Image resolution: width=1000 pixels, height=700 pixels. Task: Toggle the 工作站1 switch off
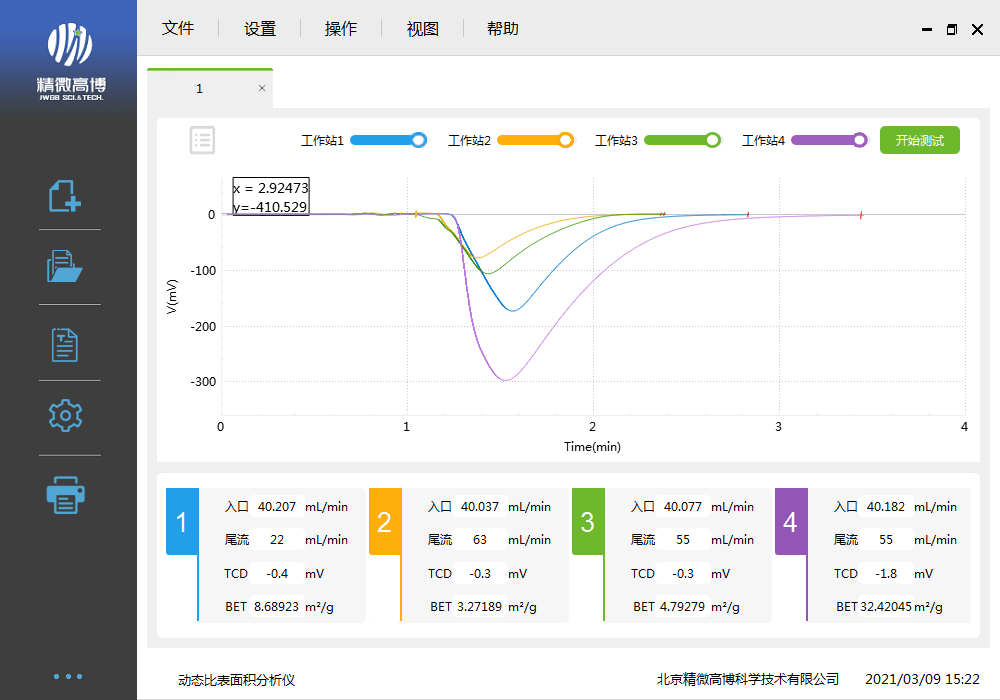389,140
